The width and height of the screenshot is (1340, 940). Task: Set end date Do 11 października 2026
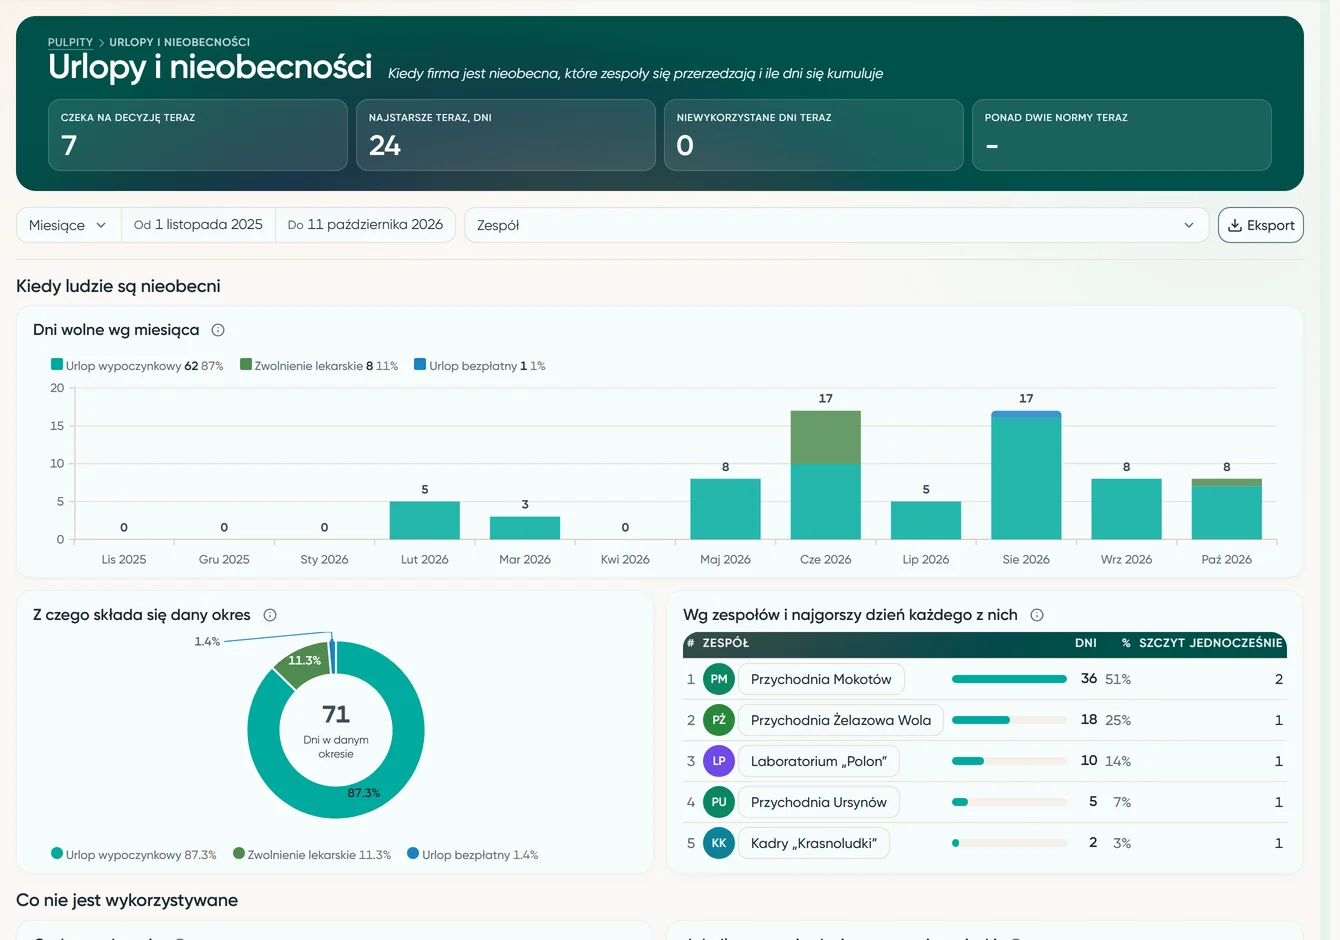click(x=365, y=225)
